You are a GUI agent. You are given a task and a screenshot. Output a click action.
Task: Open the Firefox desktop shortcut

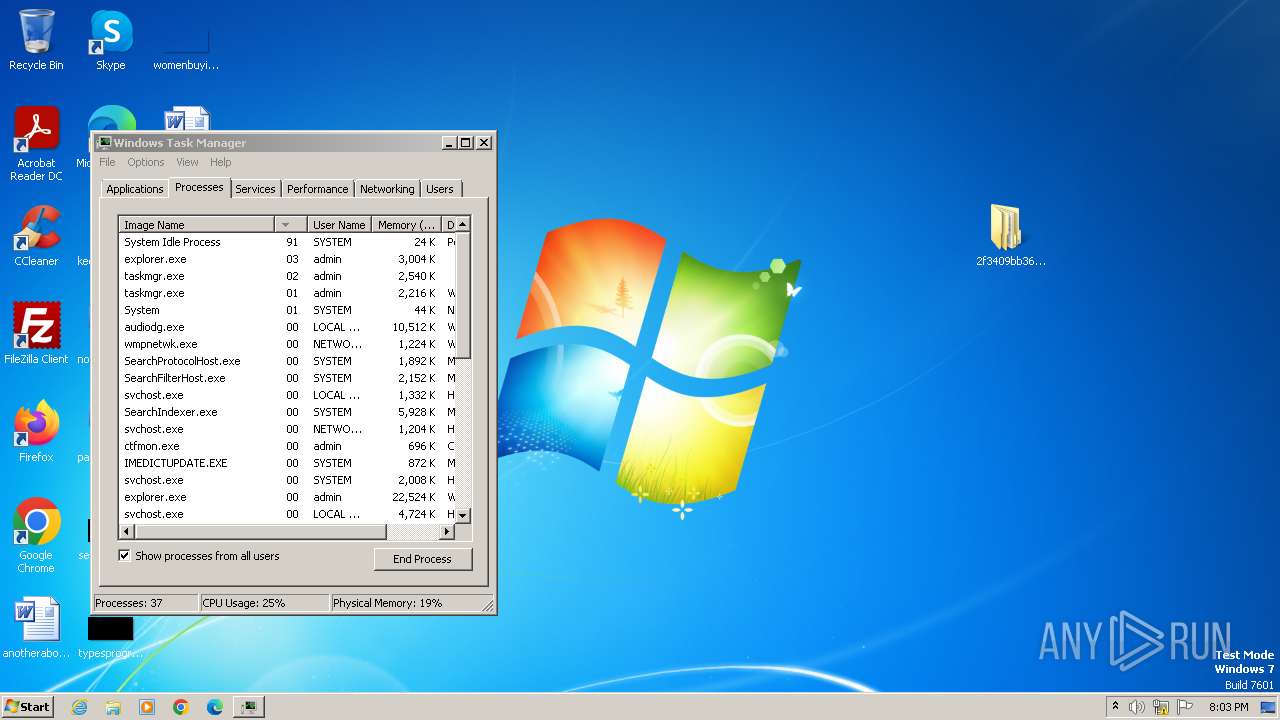tap(36, 432)
